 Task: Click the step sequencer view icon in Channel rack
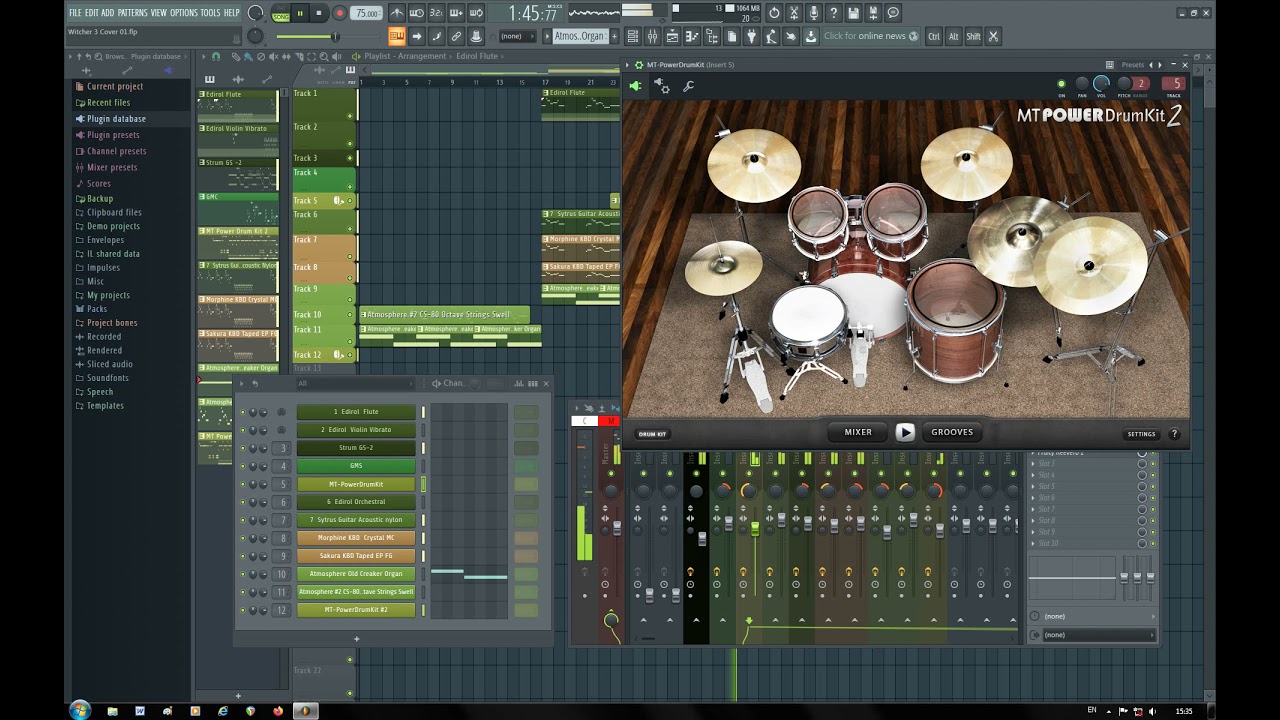(533, 383)
